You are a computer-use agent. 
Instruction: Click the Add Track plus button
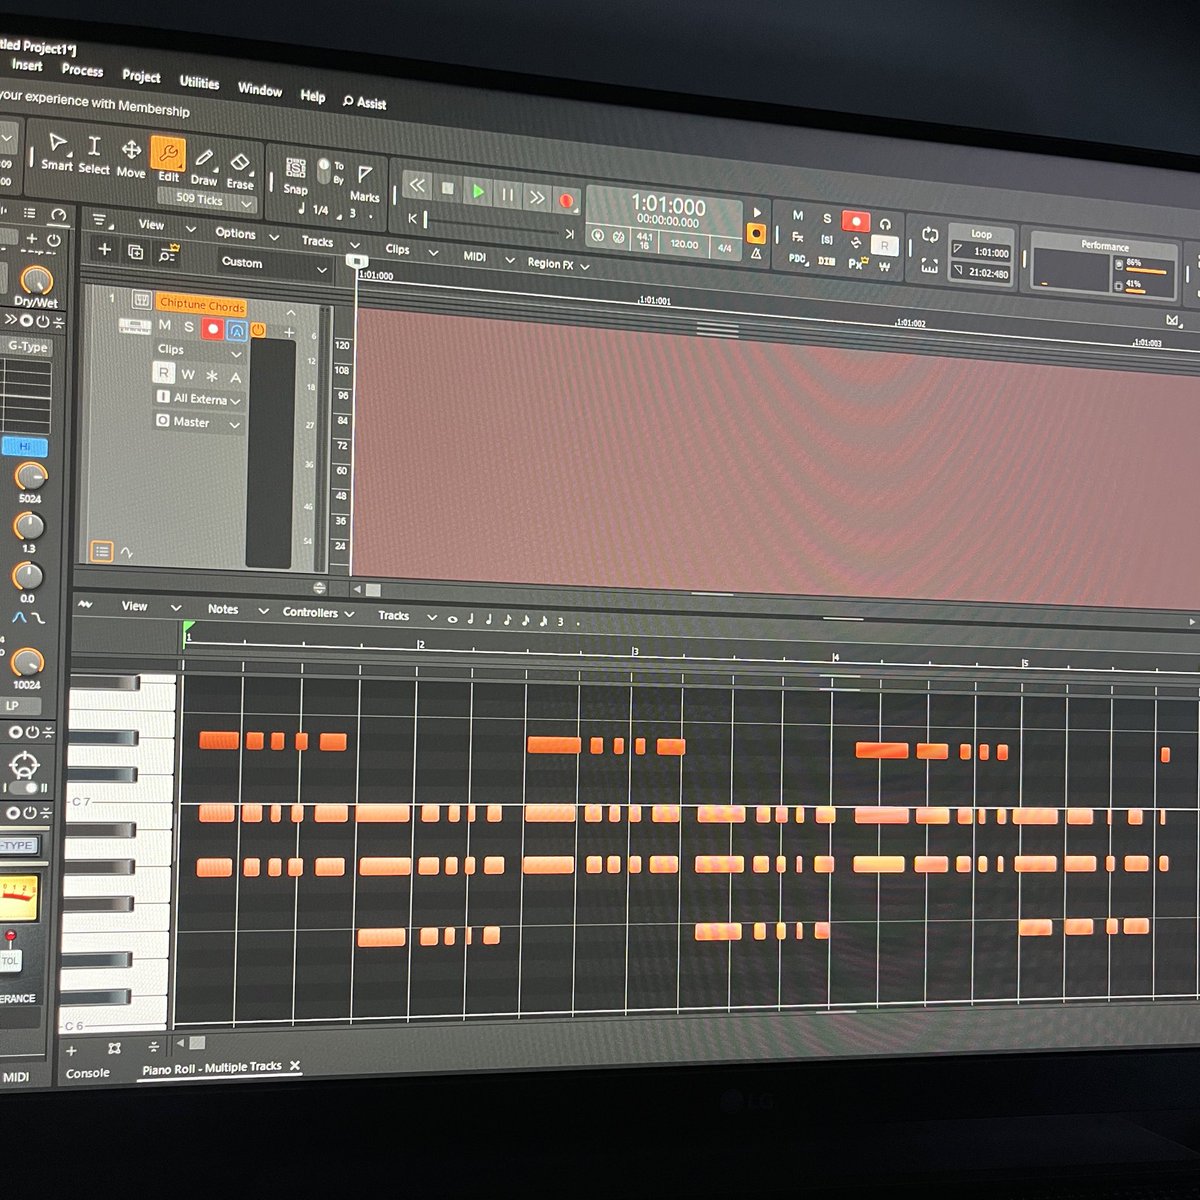(x=105, y=250)
